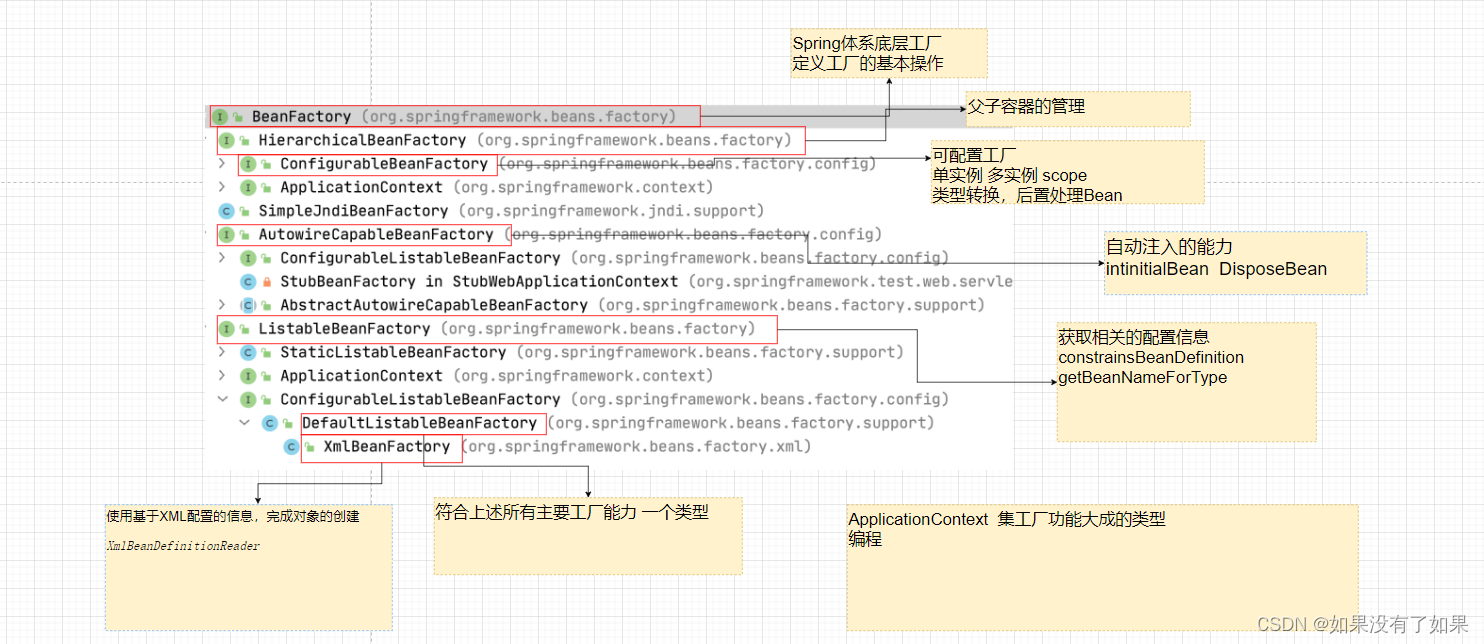Click the interface icon of HierarchicalBeanFactory
1484x644 pixels.
227,140
